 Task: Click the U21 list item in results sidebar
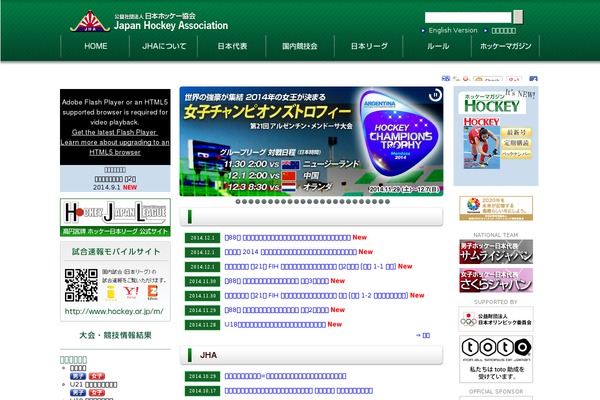click(x=93, y=385)
